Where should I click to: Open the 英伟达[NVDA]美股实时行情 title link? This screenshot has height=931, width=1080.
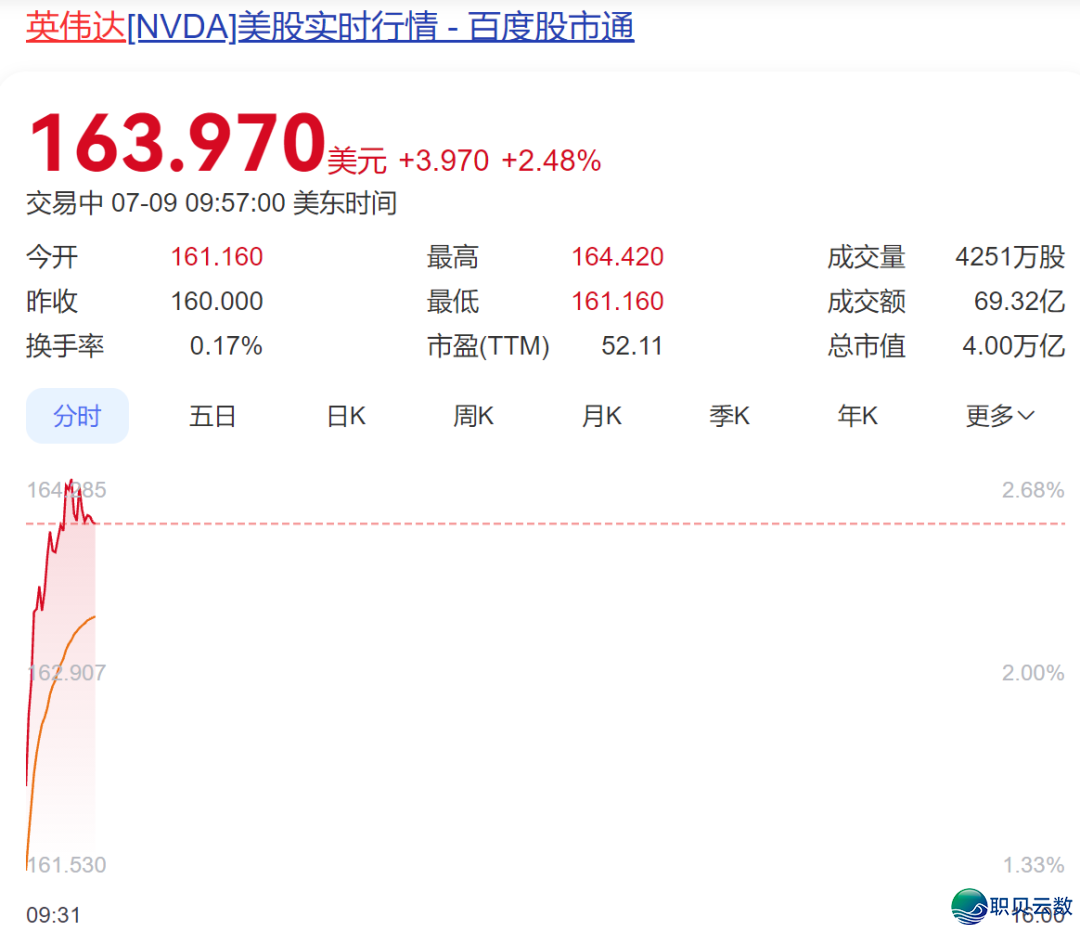click(x=330, y=28)
